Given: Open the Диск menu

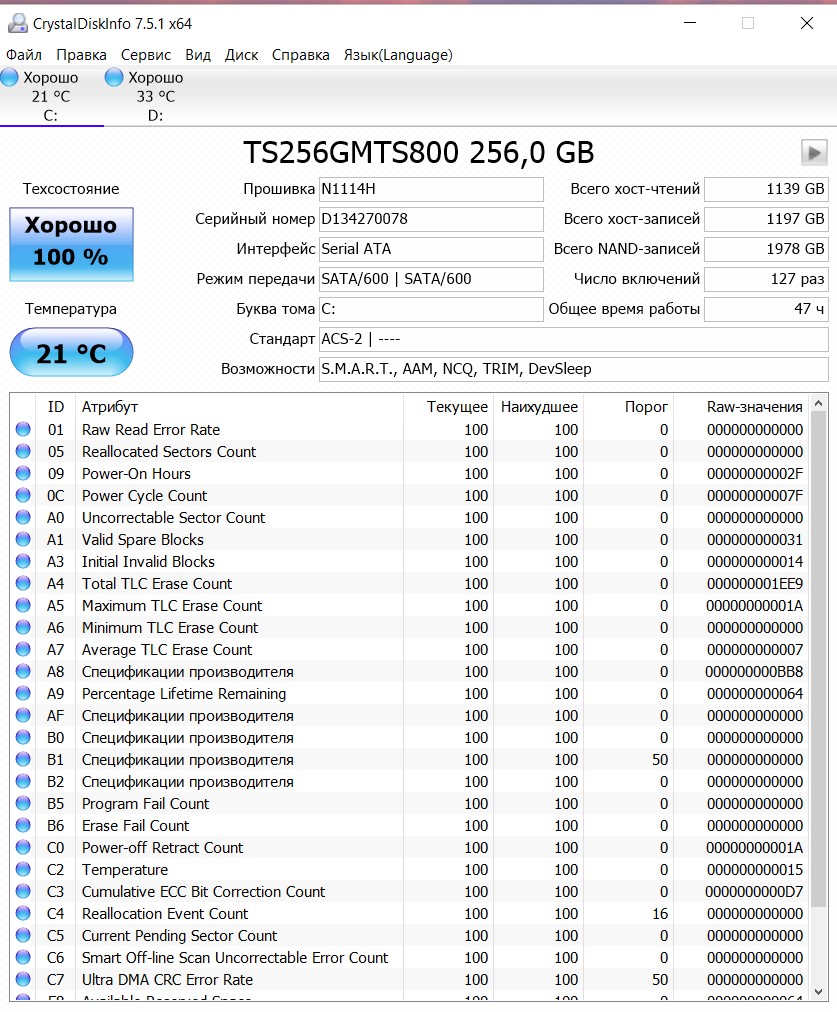Looking at the screenshot, I should [241, 55].
